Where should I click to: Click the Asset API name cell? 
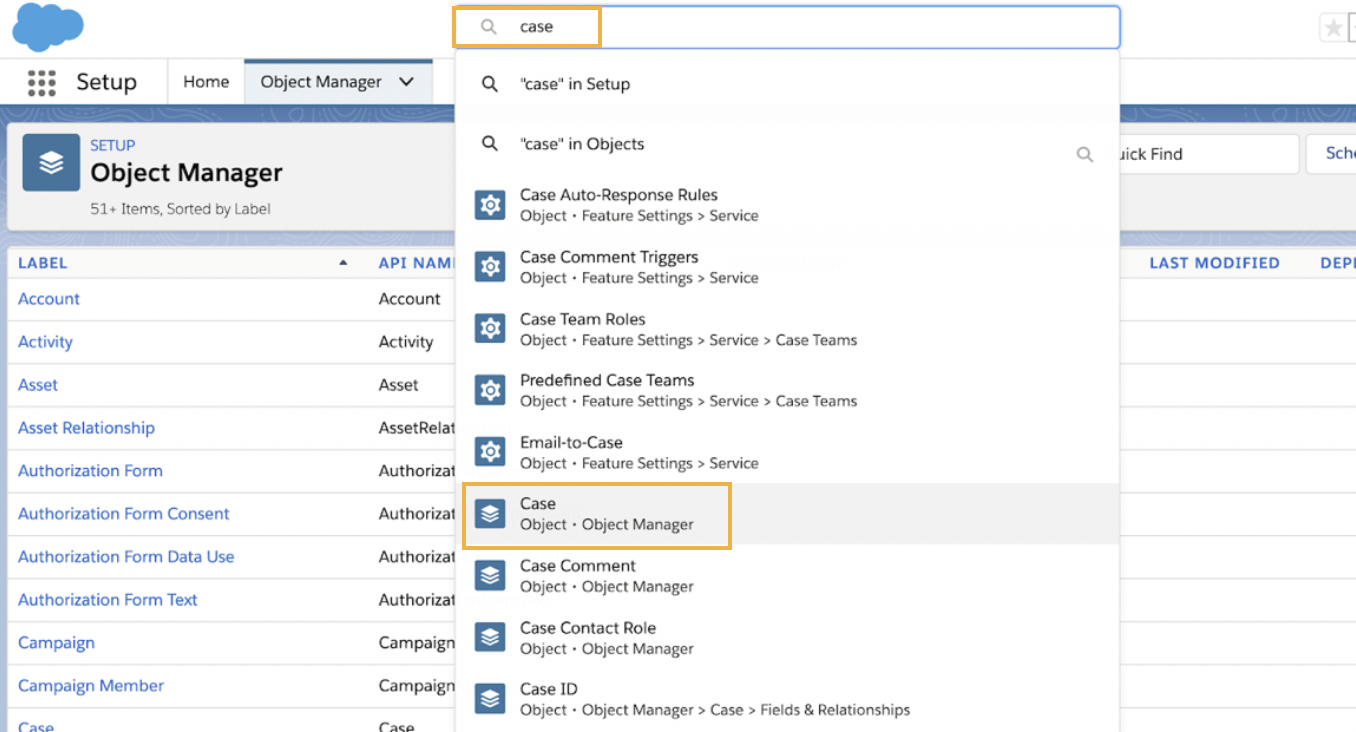pos(398,385)
